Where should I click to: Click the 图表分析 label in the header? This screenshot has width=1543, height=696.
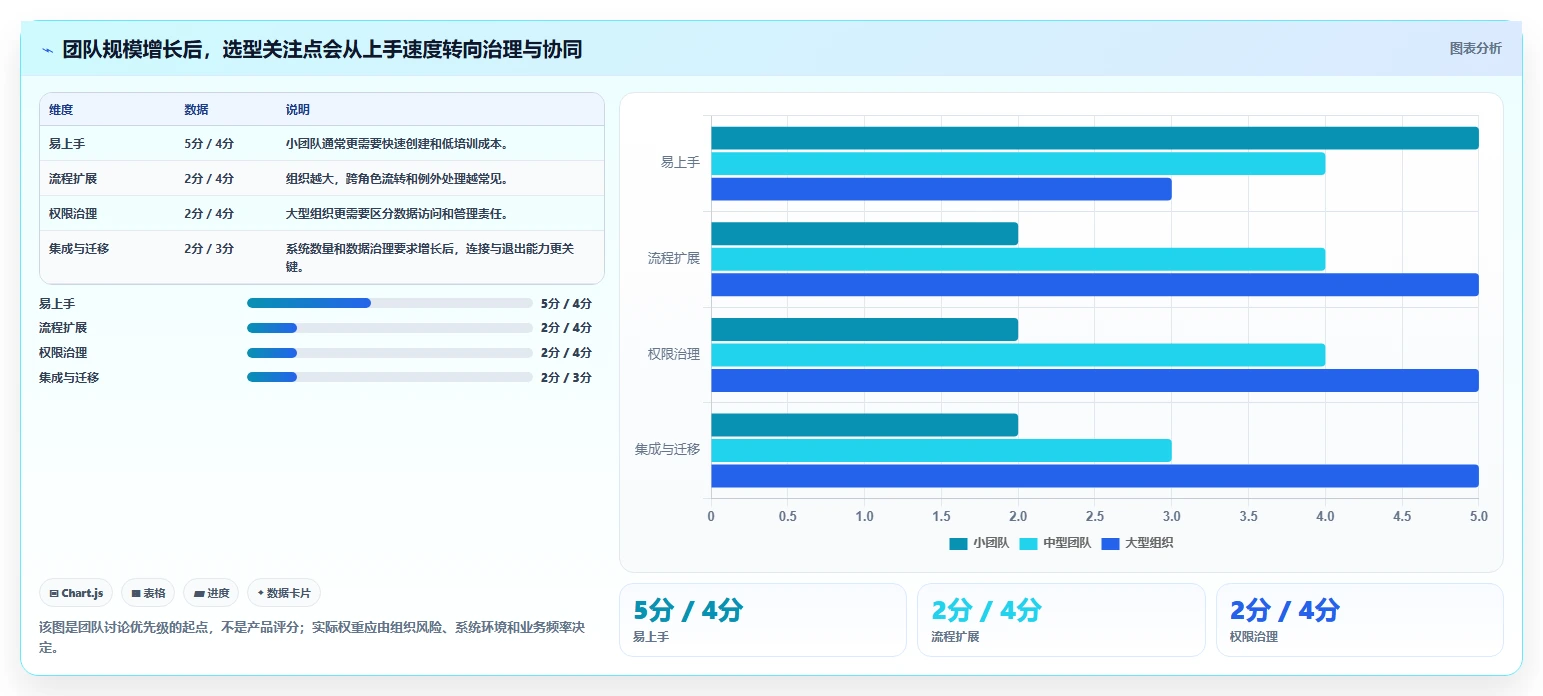coord(1475,48)
